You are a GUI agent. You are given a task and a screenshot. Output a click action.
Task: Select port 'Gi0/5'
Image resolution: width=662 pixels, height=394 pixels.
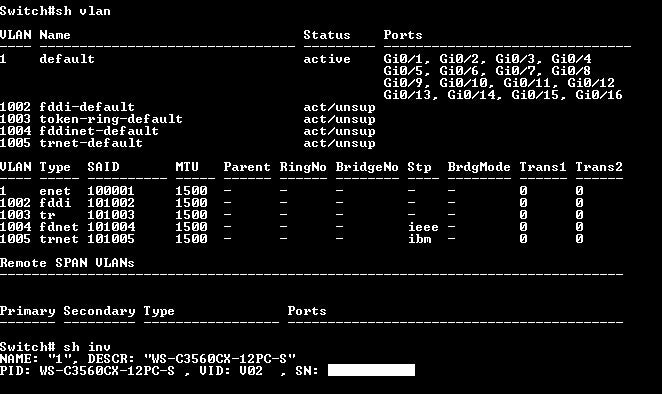pos(404,71)
